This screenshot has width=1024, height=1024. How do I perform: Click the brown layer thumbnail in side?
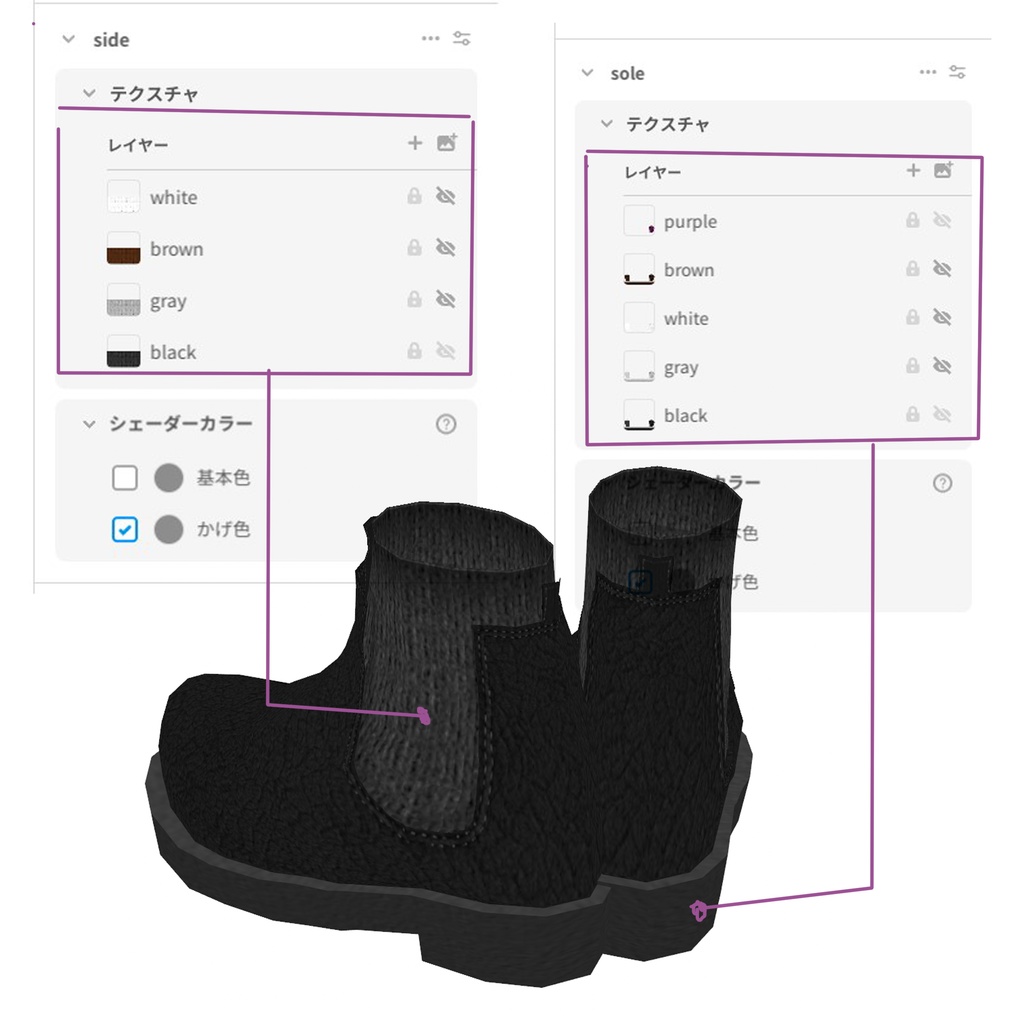(x=123, y=248)
